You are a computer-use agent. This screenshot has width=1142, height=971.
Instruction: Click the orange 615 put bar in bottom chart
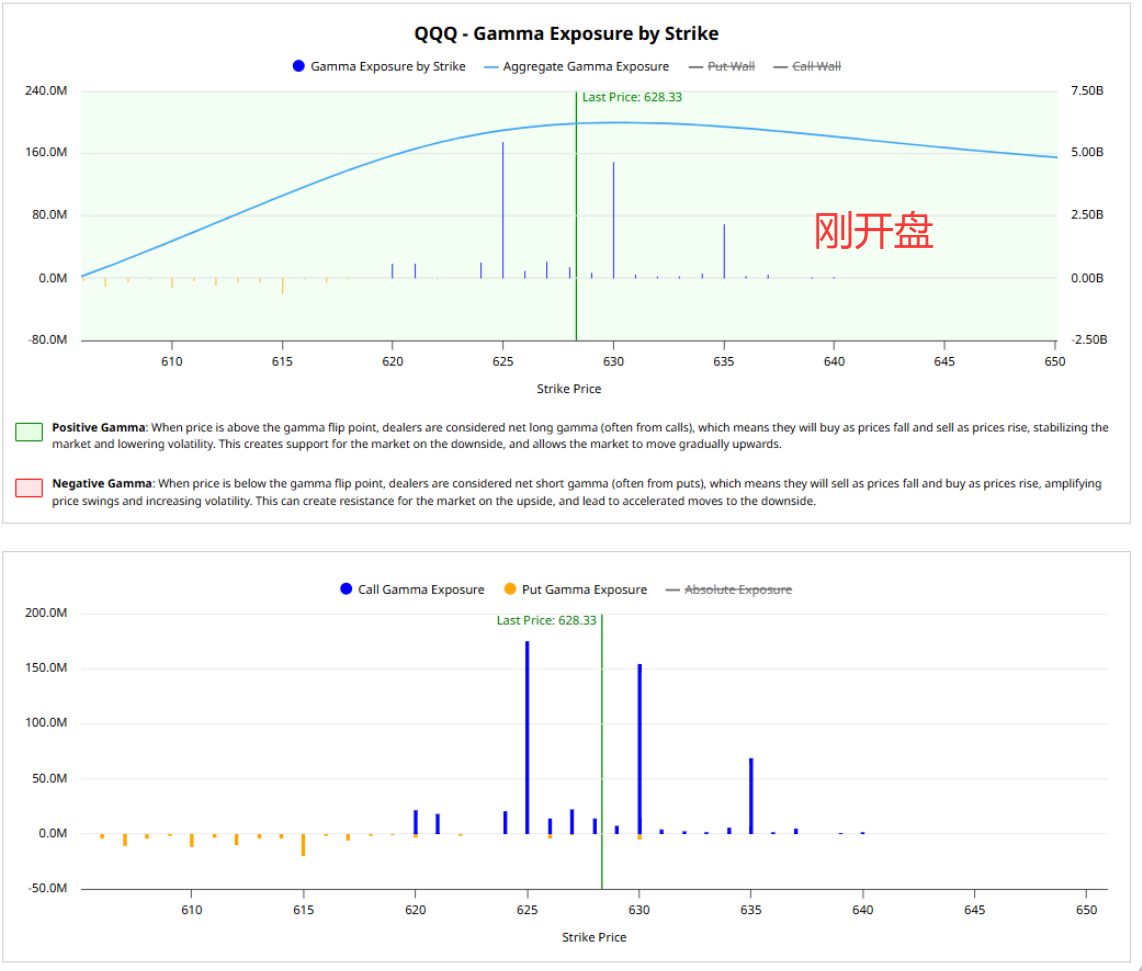point(303,844)
